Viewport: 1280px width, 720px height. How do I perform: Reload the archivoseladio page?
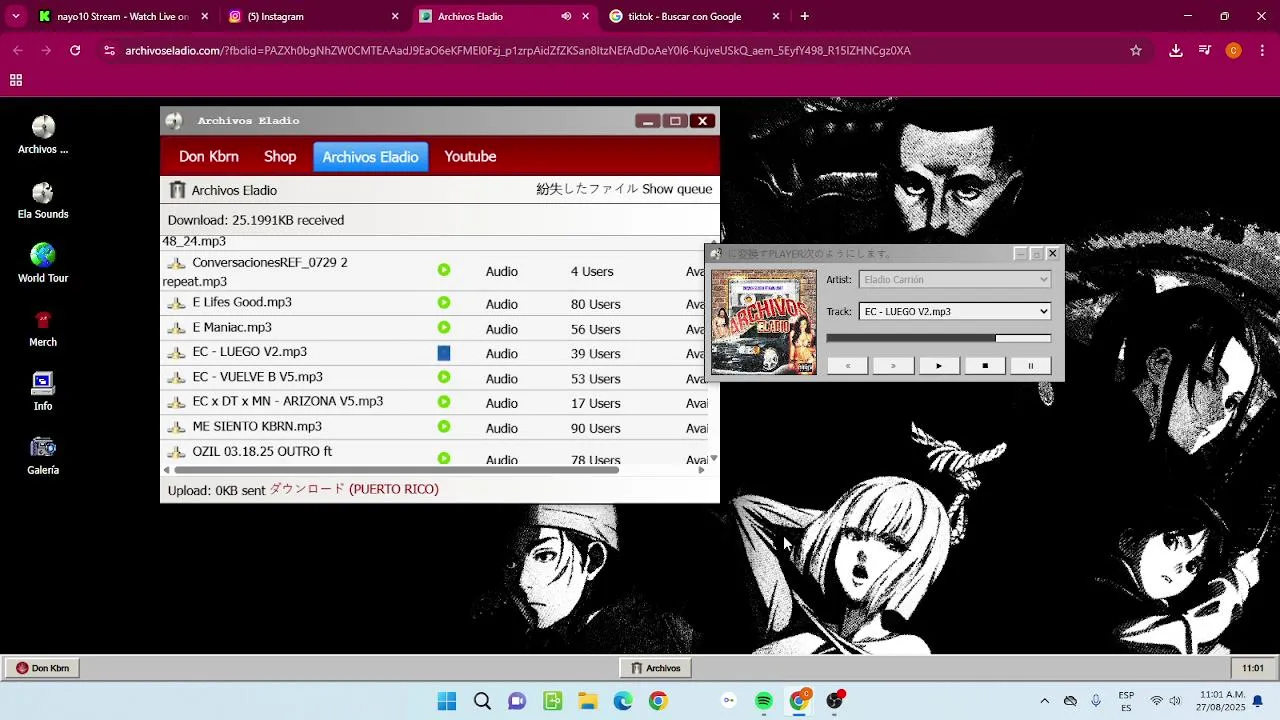[75, 50]
